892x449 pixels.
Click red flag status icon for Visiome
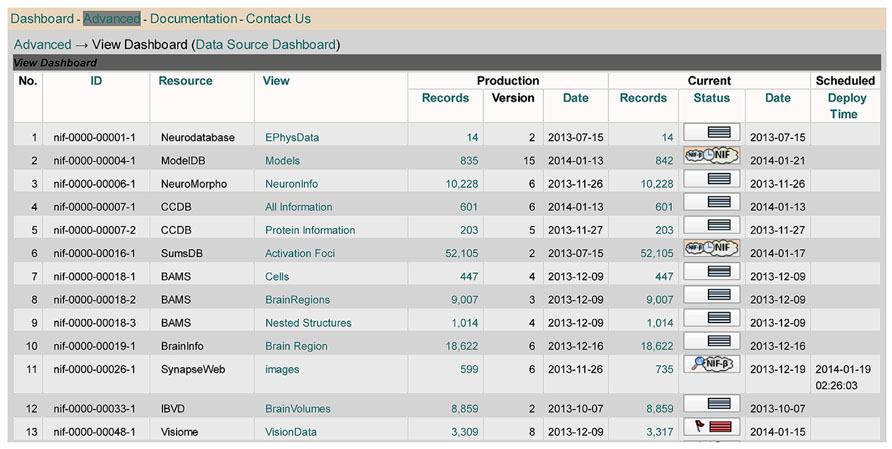pyautogui.click(x=711, y=427)
